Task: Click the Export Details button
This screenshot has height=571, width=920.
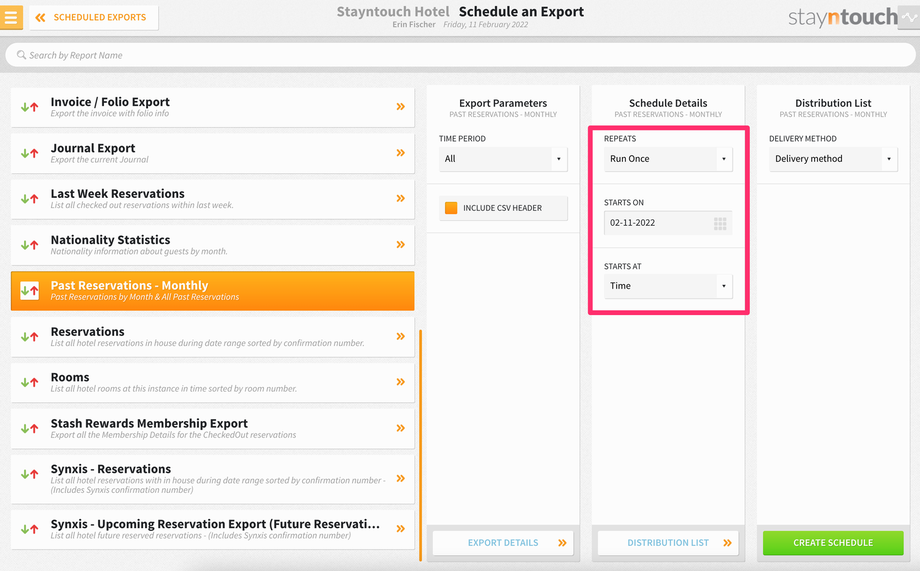Action: click(503, 543)
